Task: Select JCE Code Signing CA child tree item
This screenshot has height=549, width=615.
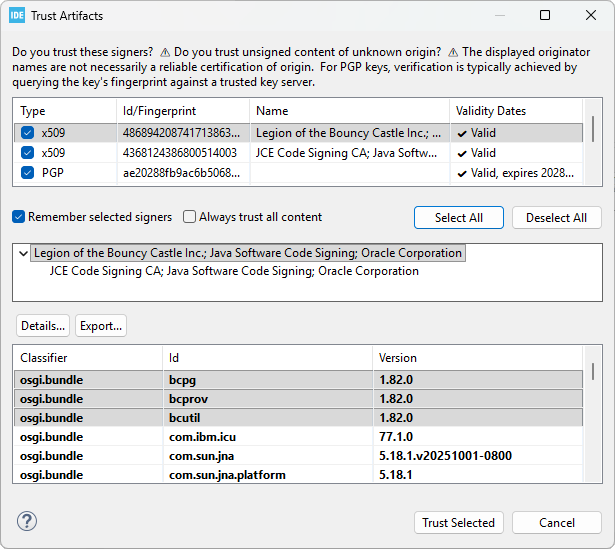Action: pyautogui.click(x=233, y=271)
